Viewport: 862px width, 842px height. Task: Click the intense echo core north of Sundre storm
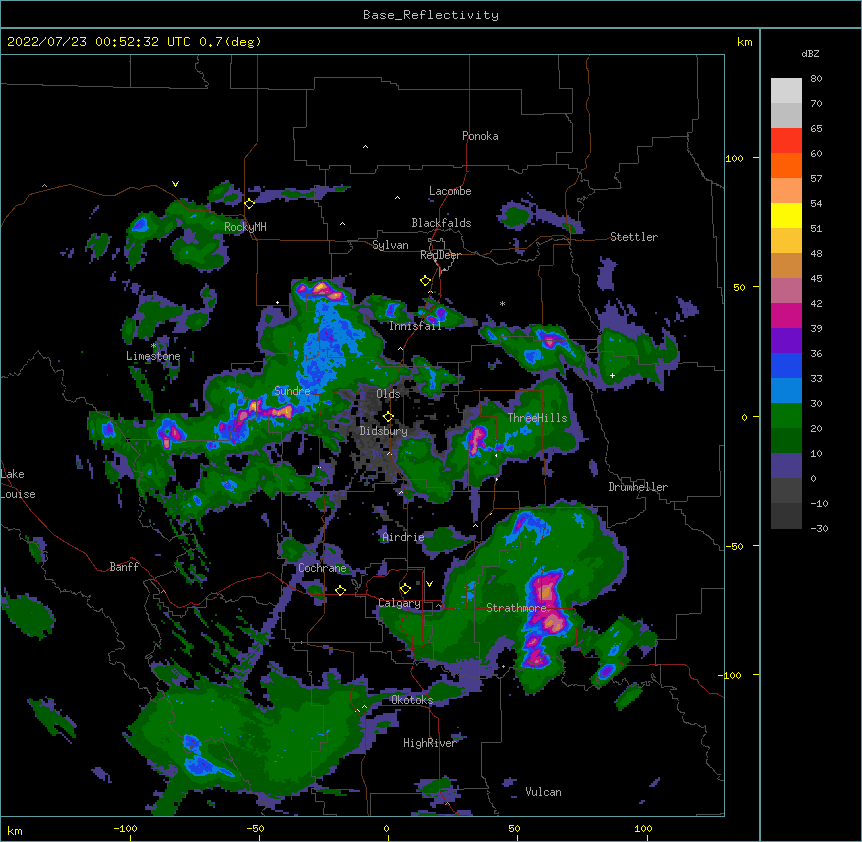pyautogui.click(x=322, y=290)
